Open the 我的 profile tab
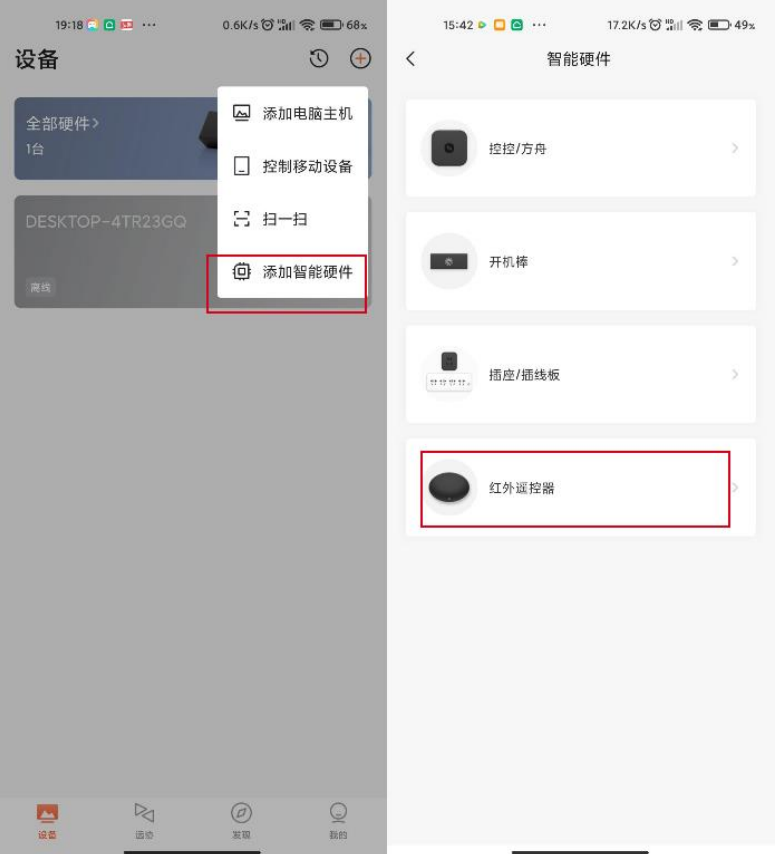The image size is (782, 854). coord(338,821)
